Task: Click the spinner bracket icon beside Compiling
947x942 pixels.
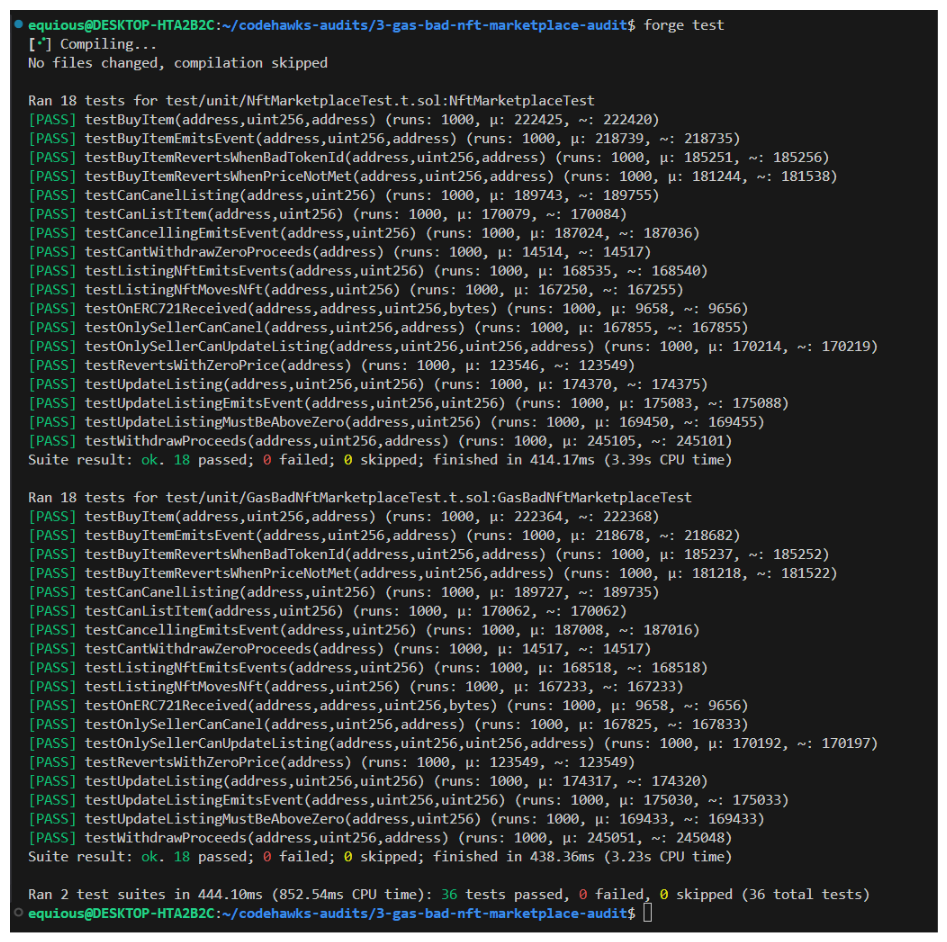Action: coord(40,44)
